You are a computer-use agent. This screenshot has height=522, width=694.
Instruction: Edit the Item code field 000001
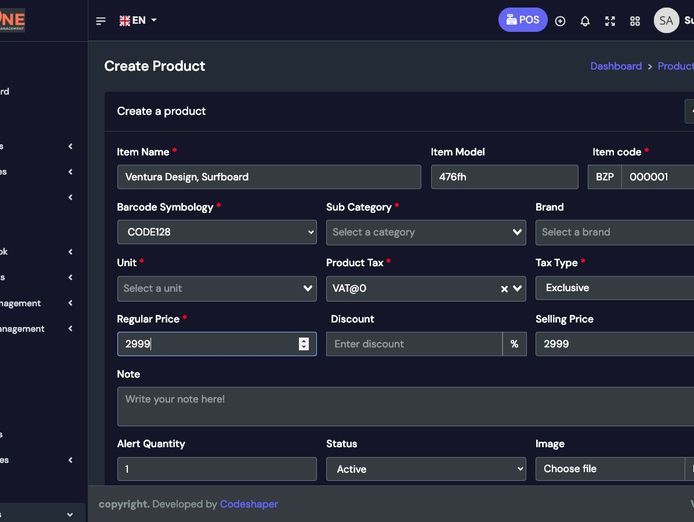[657, 177]
